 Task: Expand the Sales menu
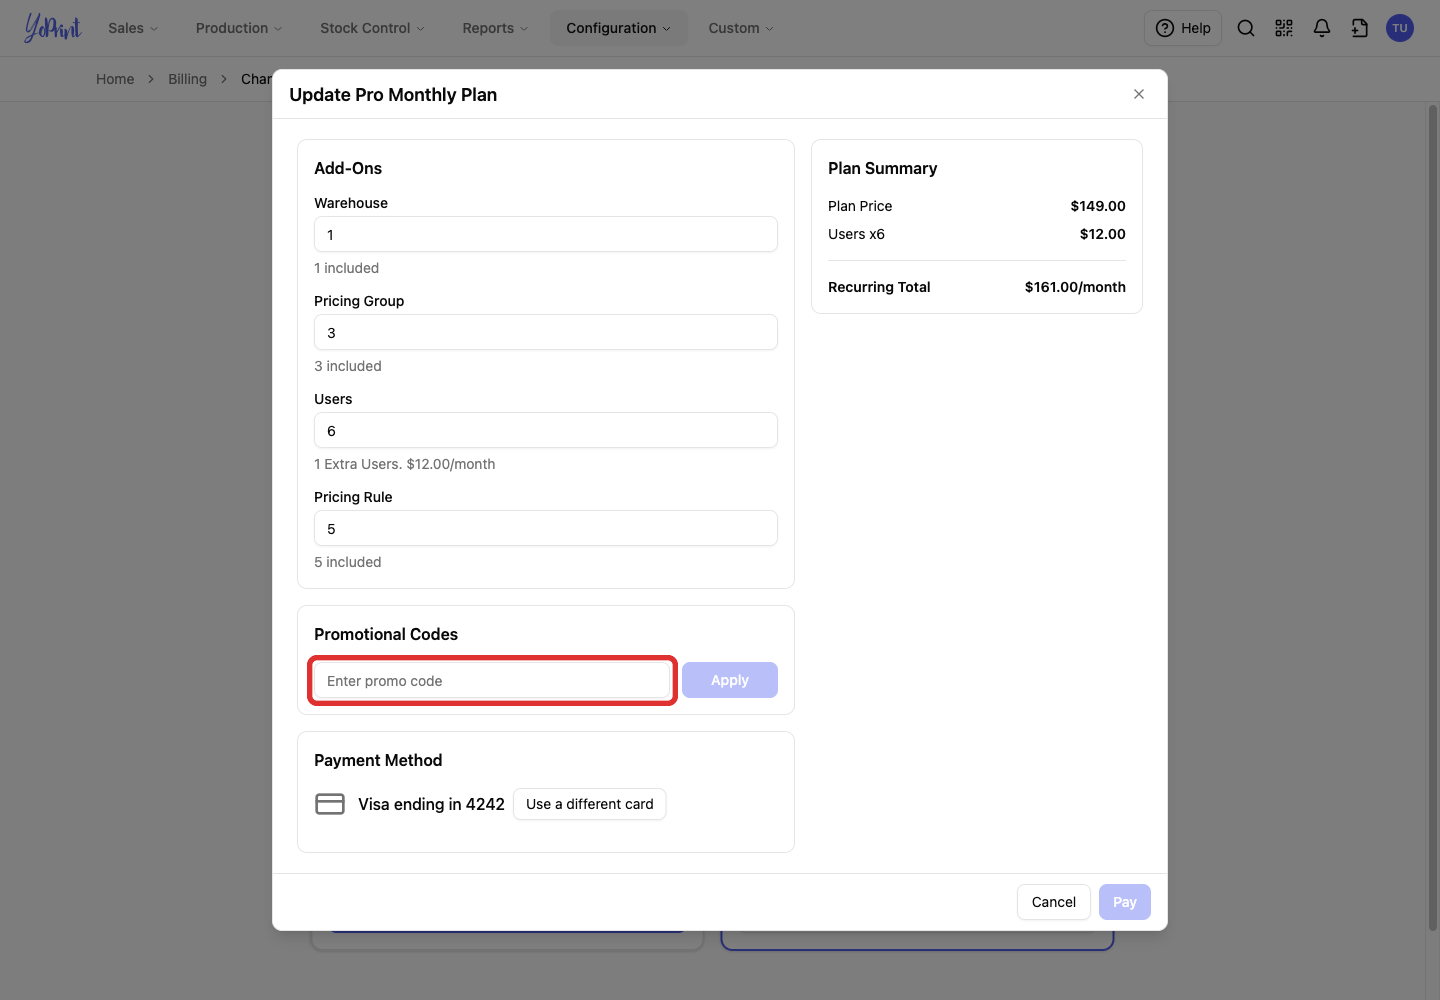pyautogui.click(x=133, y=28)
